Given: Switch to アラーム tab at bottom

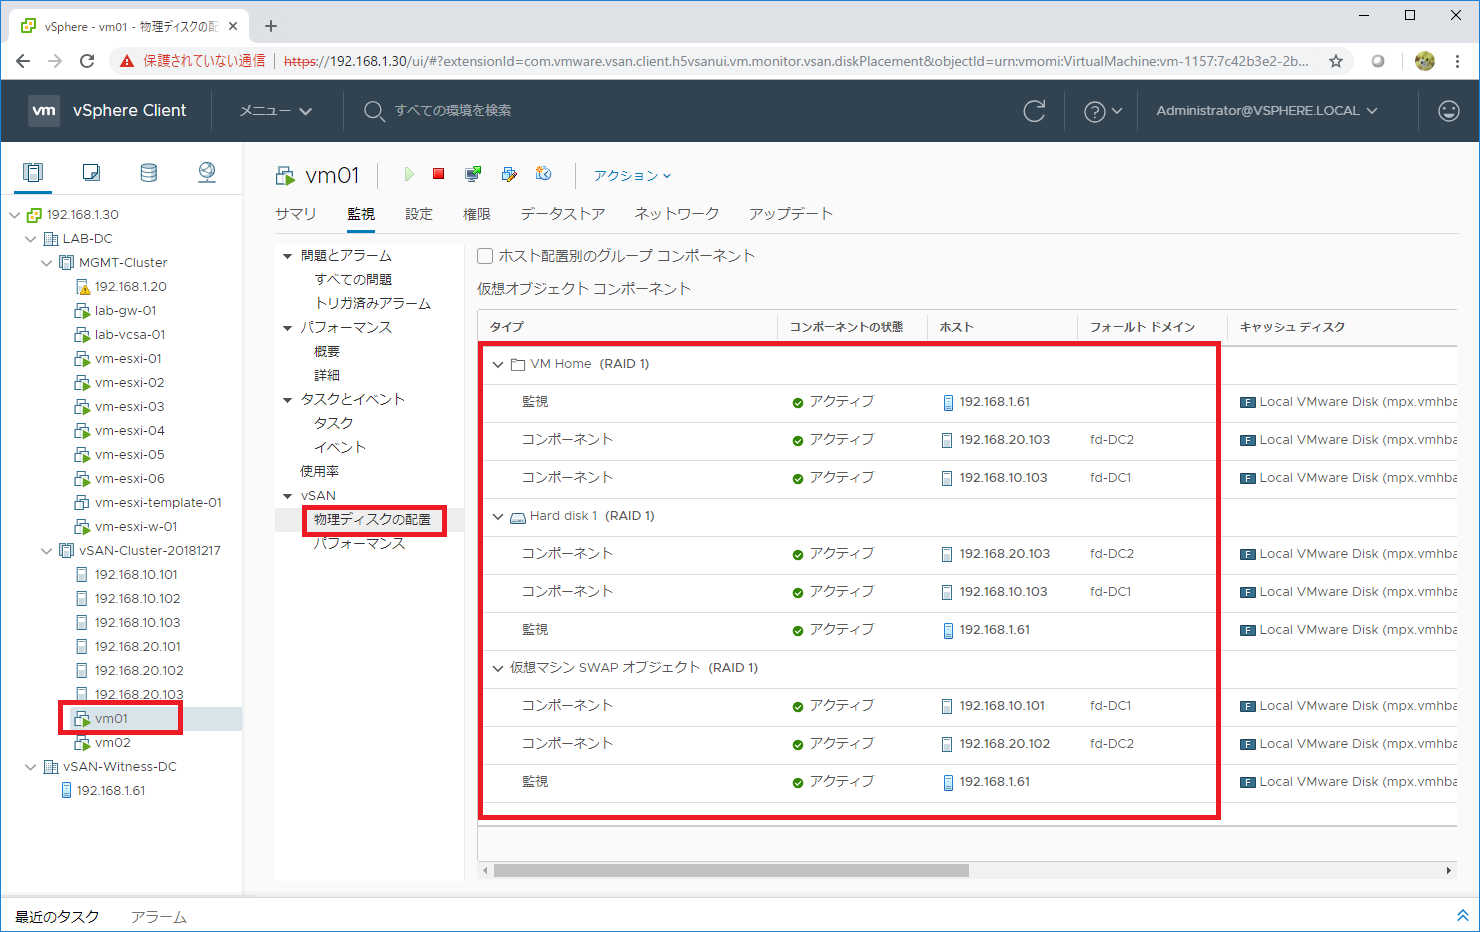Looking at the screenshot, I should pyautogui.click(x=159, y=917).
